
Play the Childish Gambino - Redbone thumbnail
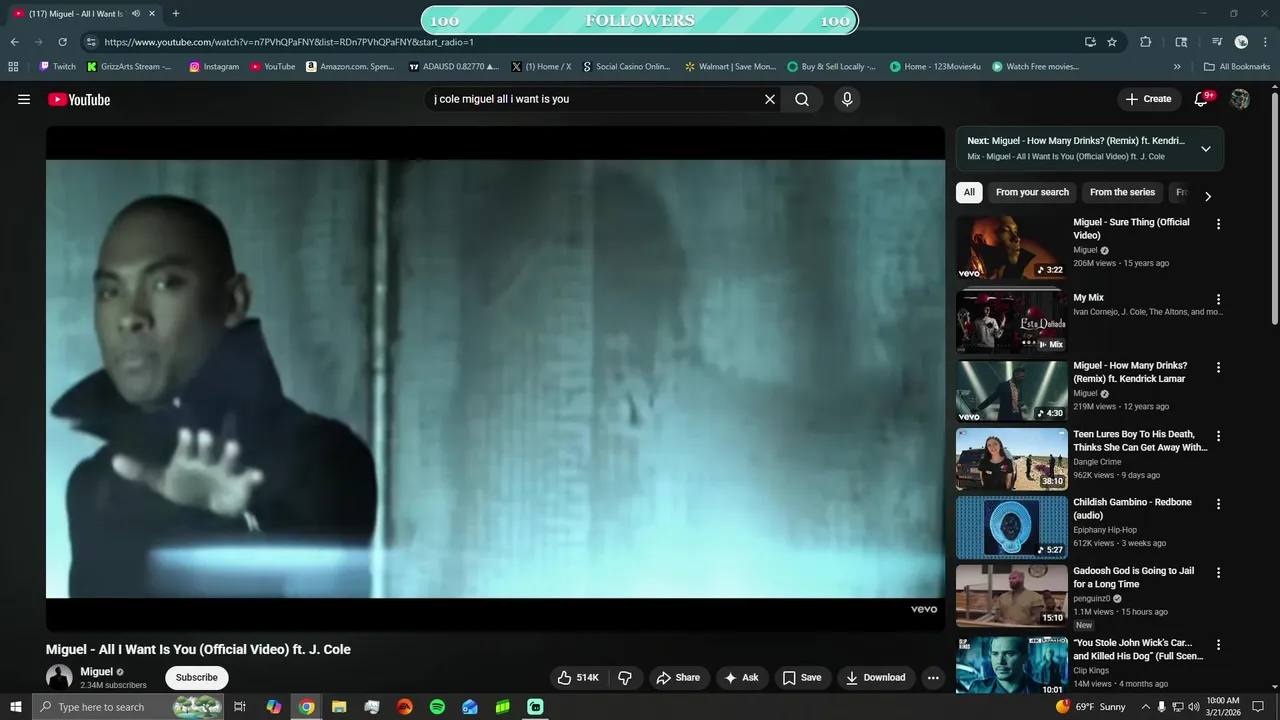click(x=1012, y=528)
